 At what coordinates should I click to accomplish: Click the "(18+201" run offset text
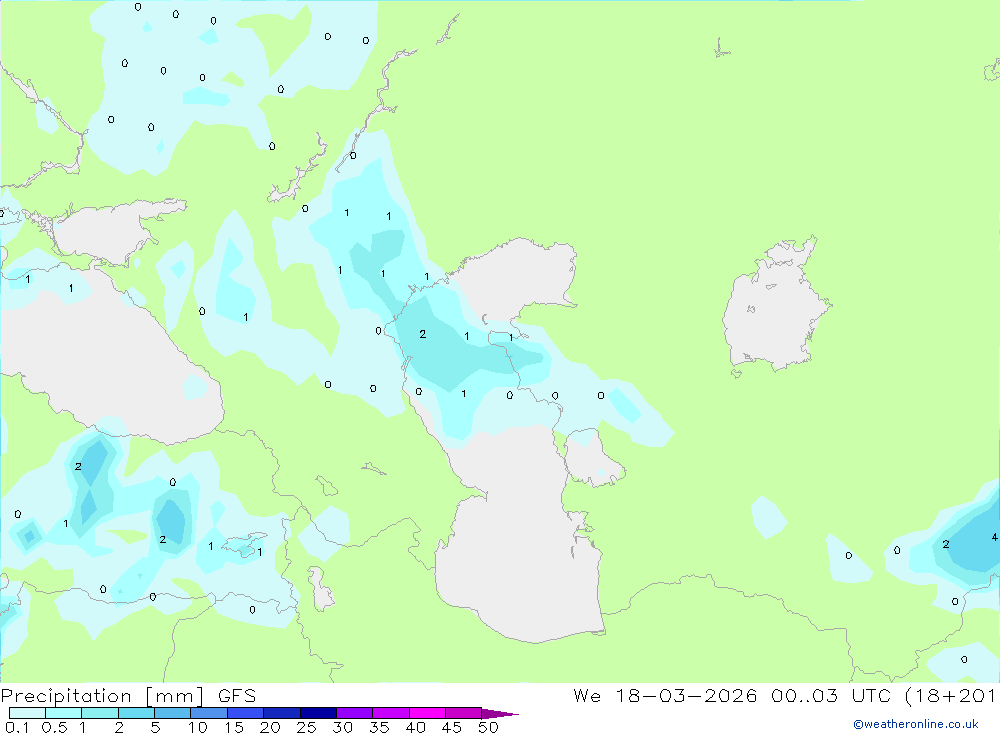point(951,696)
